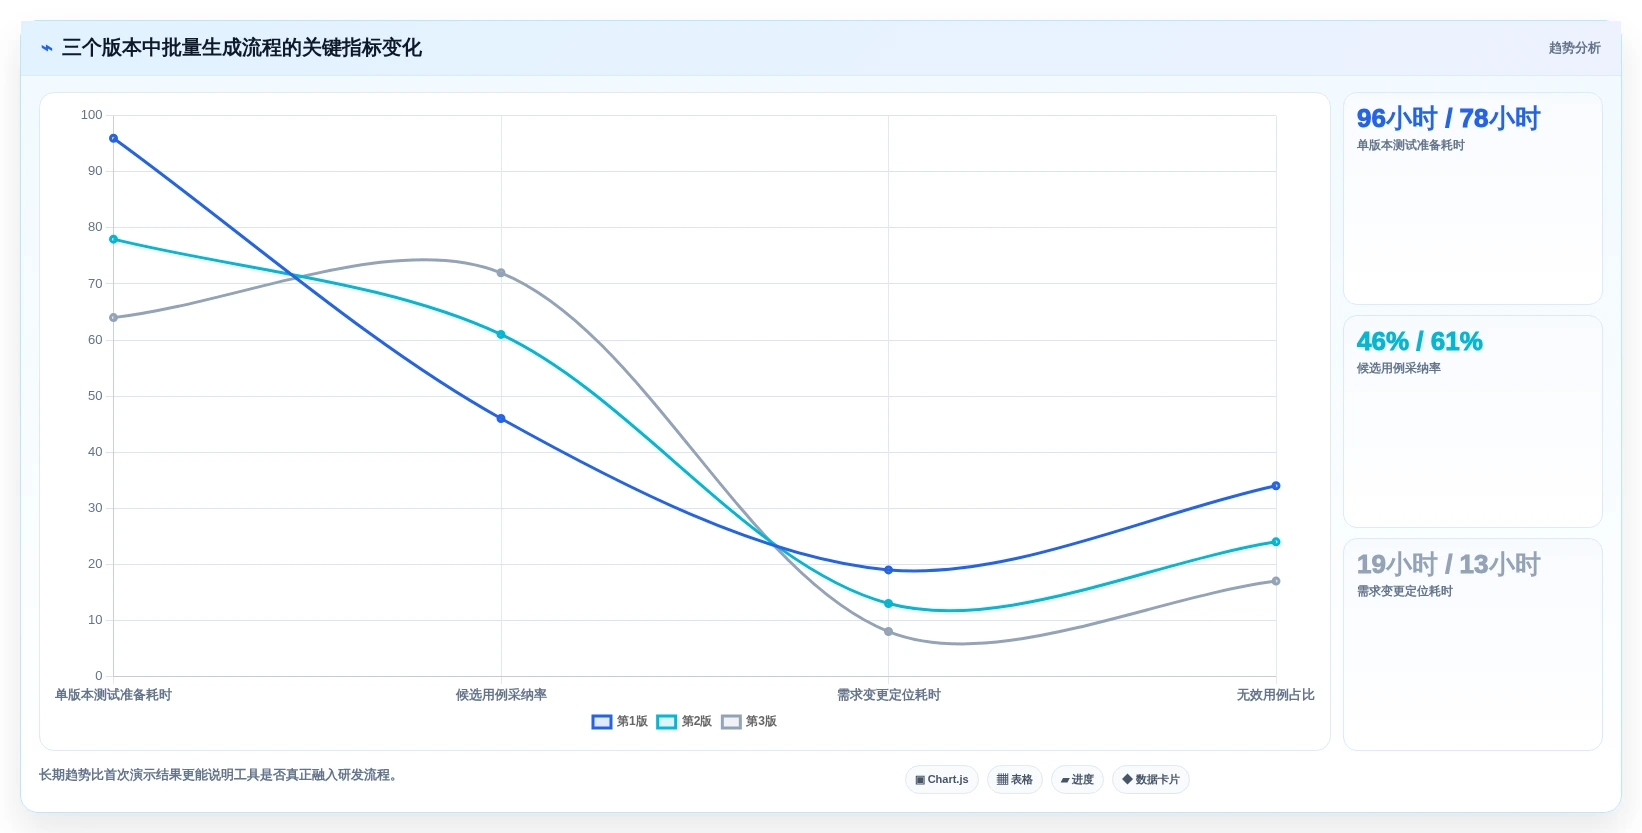1642x833 pixels.
Task: Hide the 第2版 series via legend label
Action: 697,722
